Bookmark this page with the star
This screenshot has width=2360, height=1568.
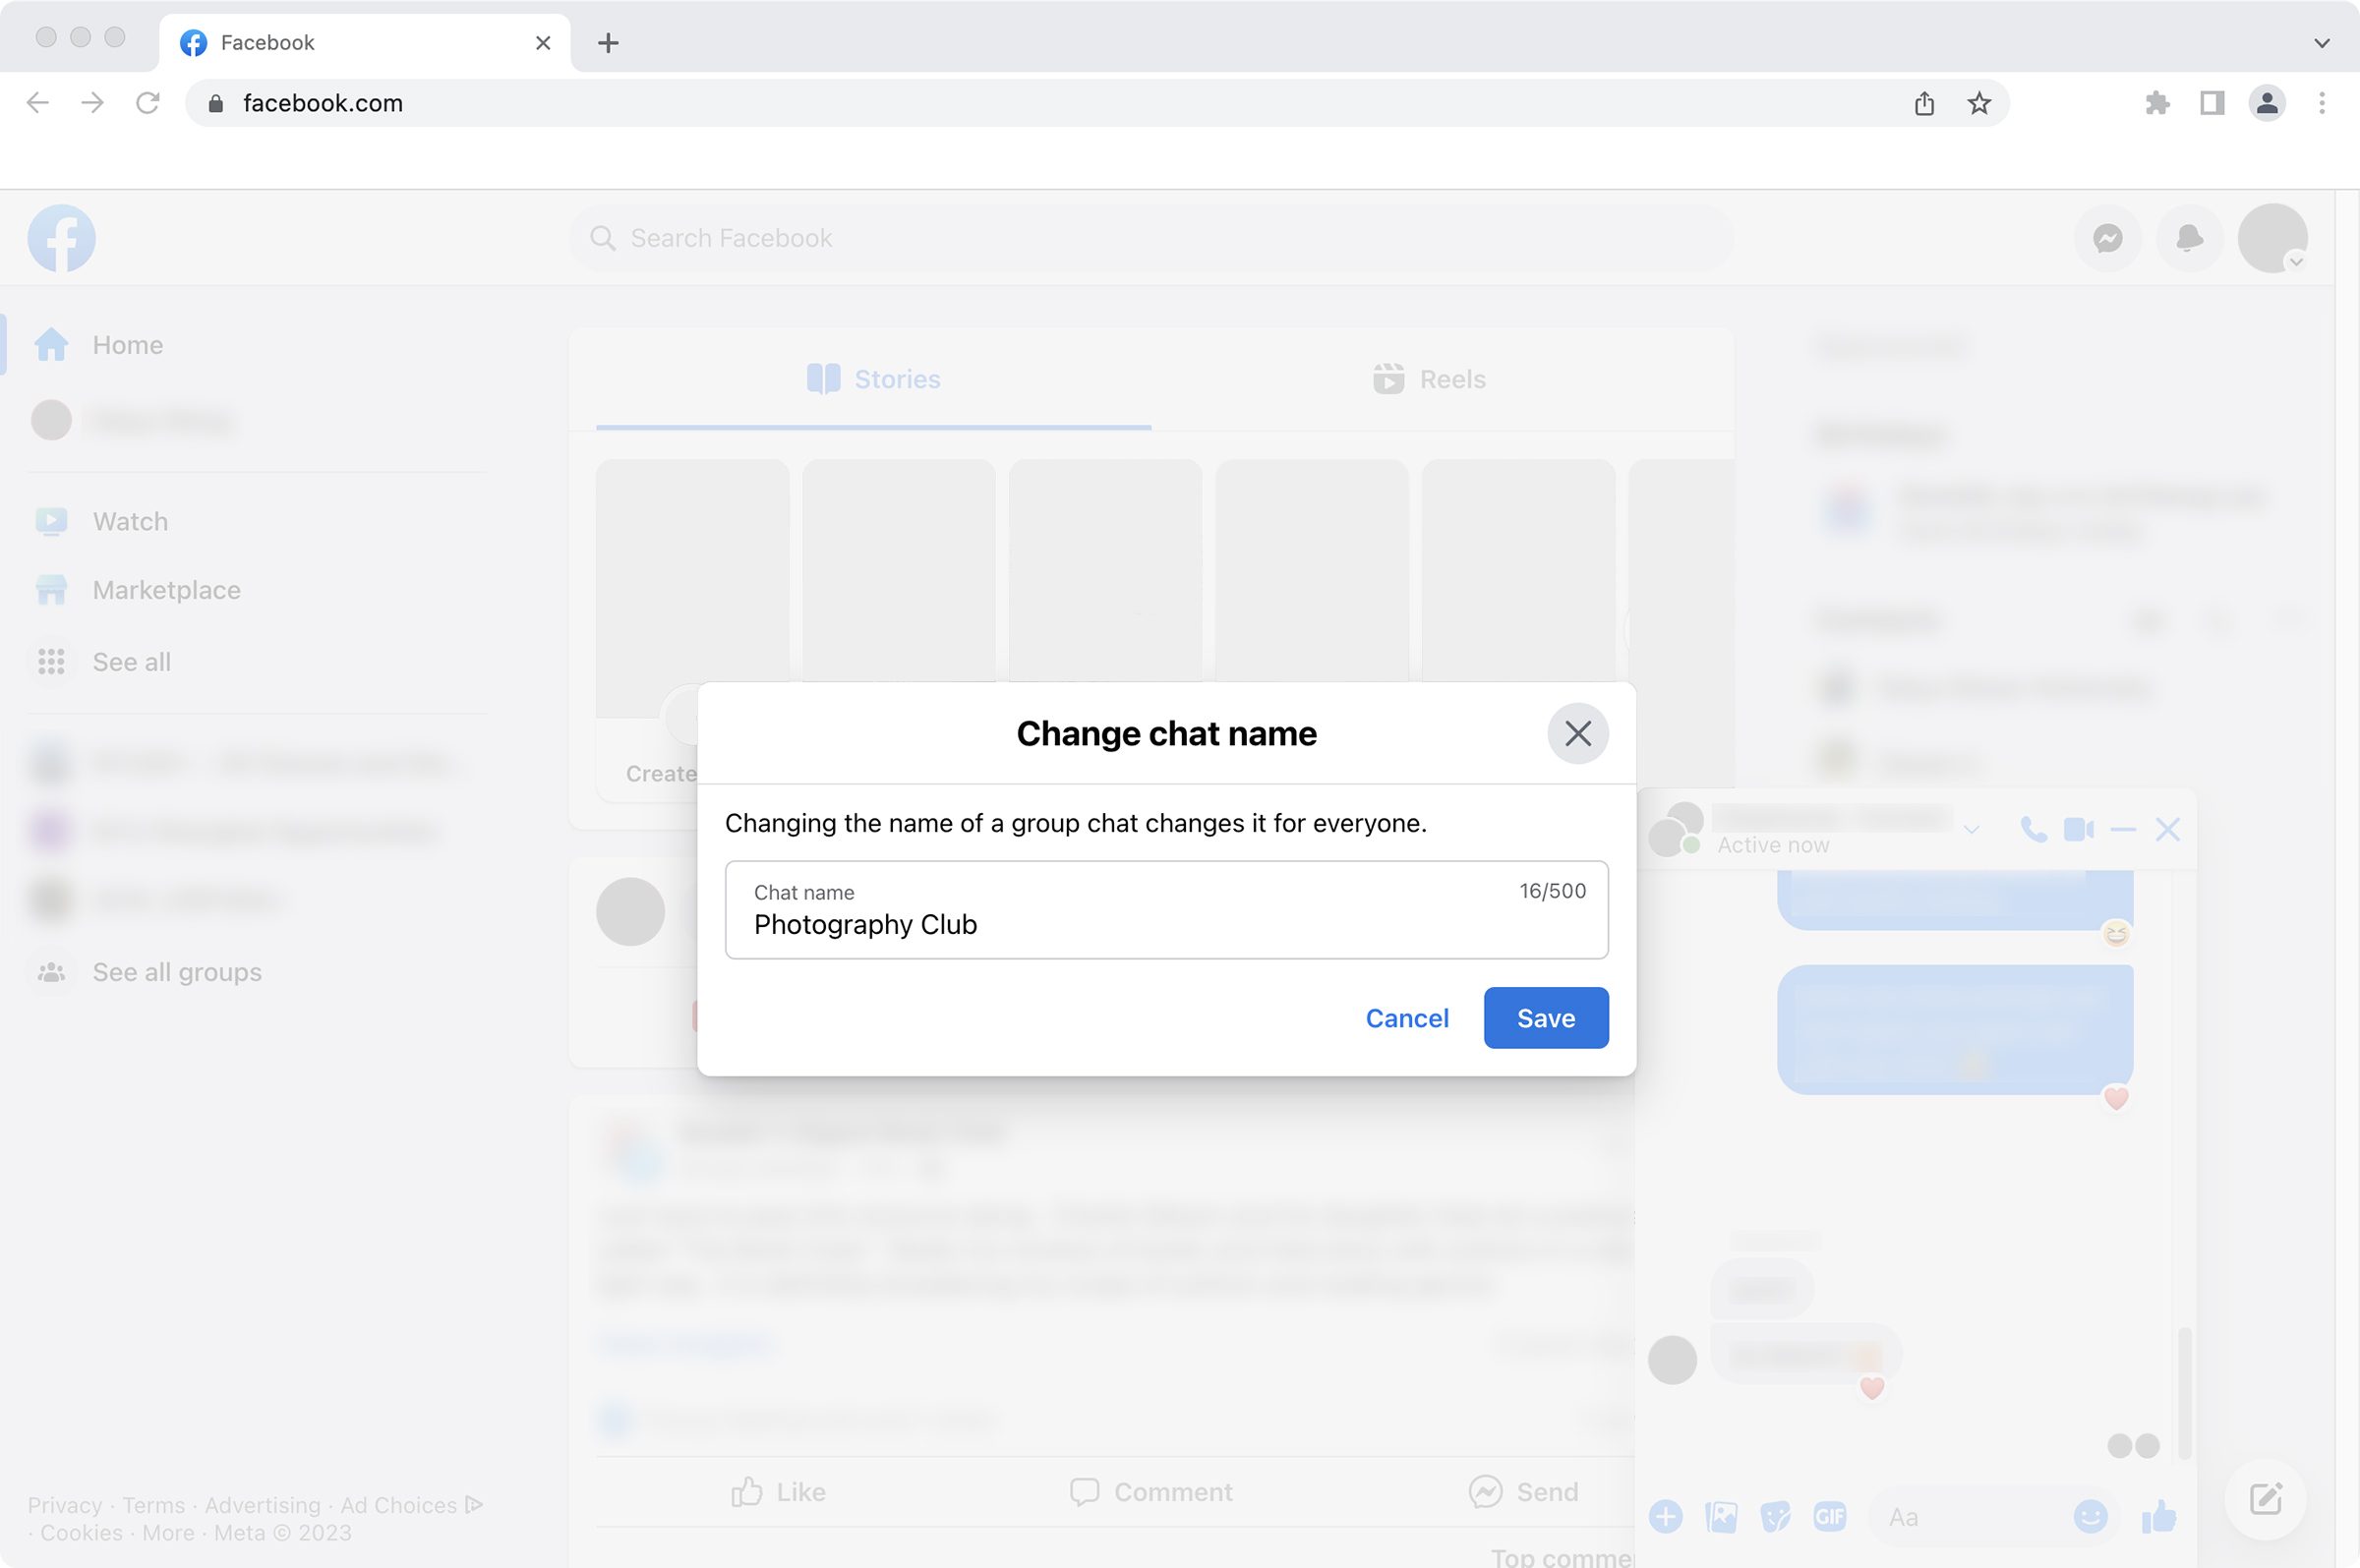[x=1979, y=103]
